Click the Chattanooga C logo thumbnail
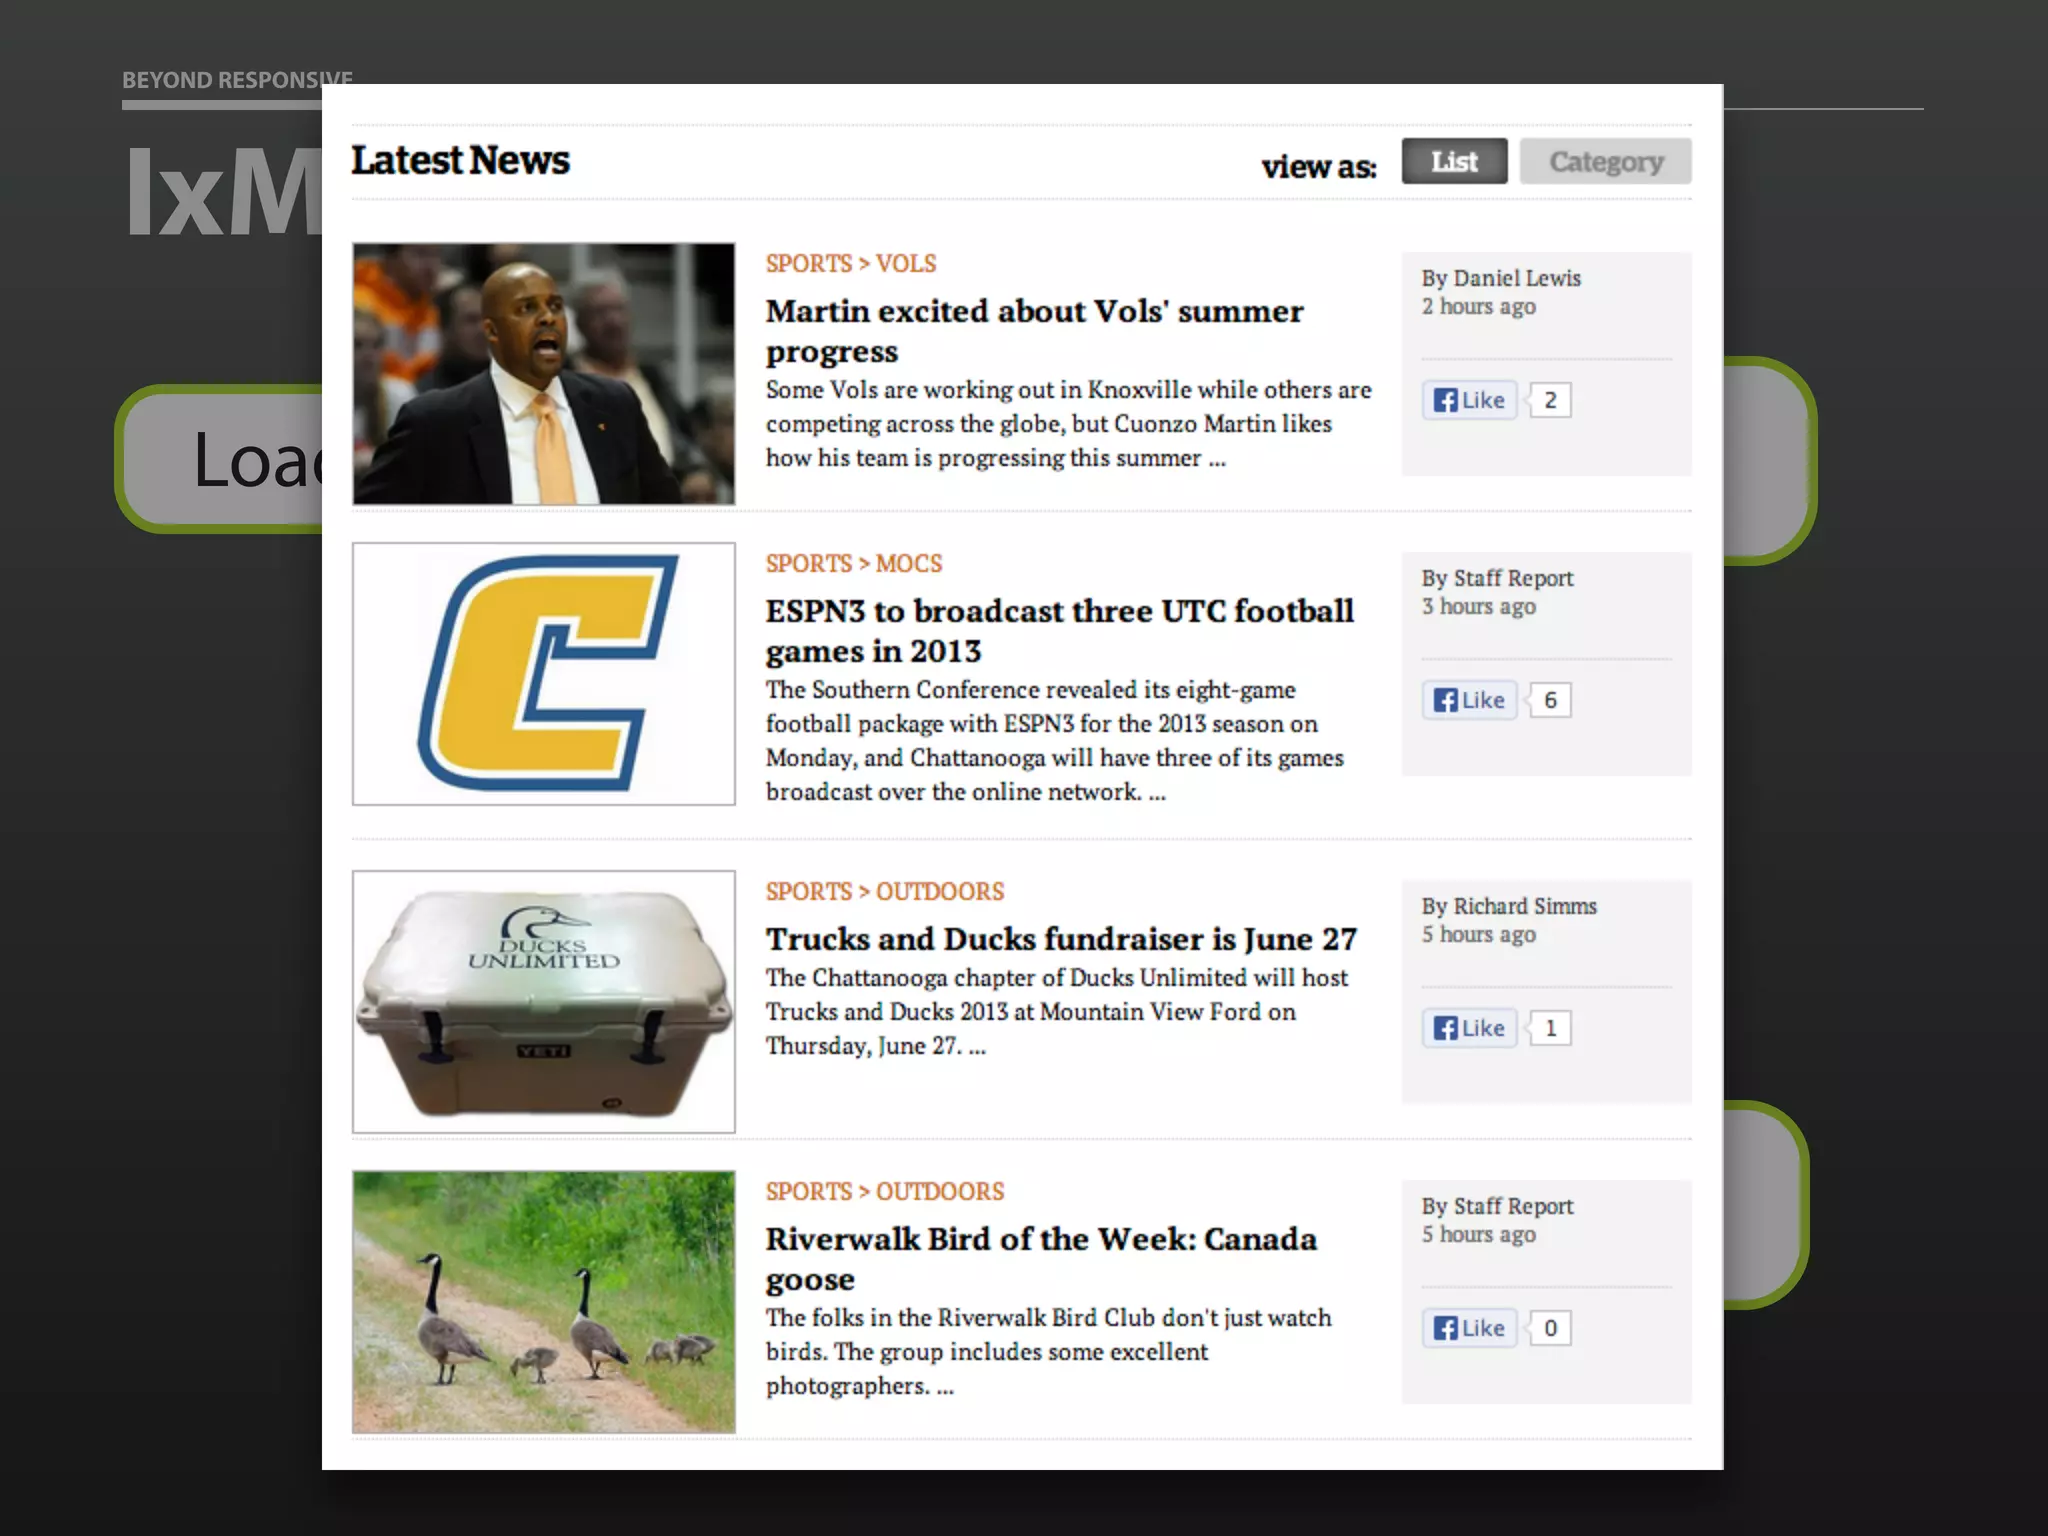Viewport: 2048px width, 1536px height. 544,674
